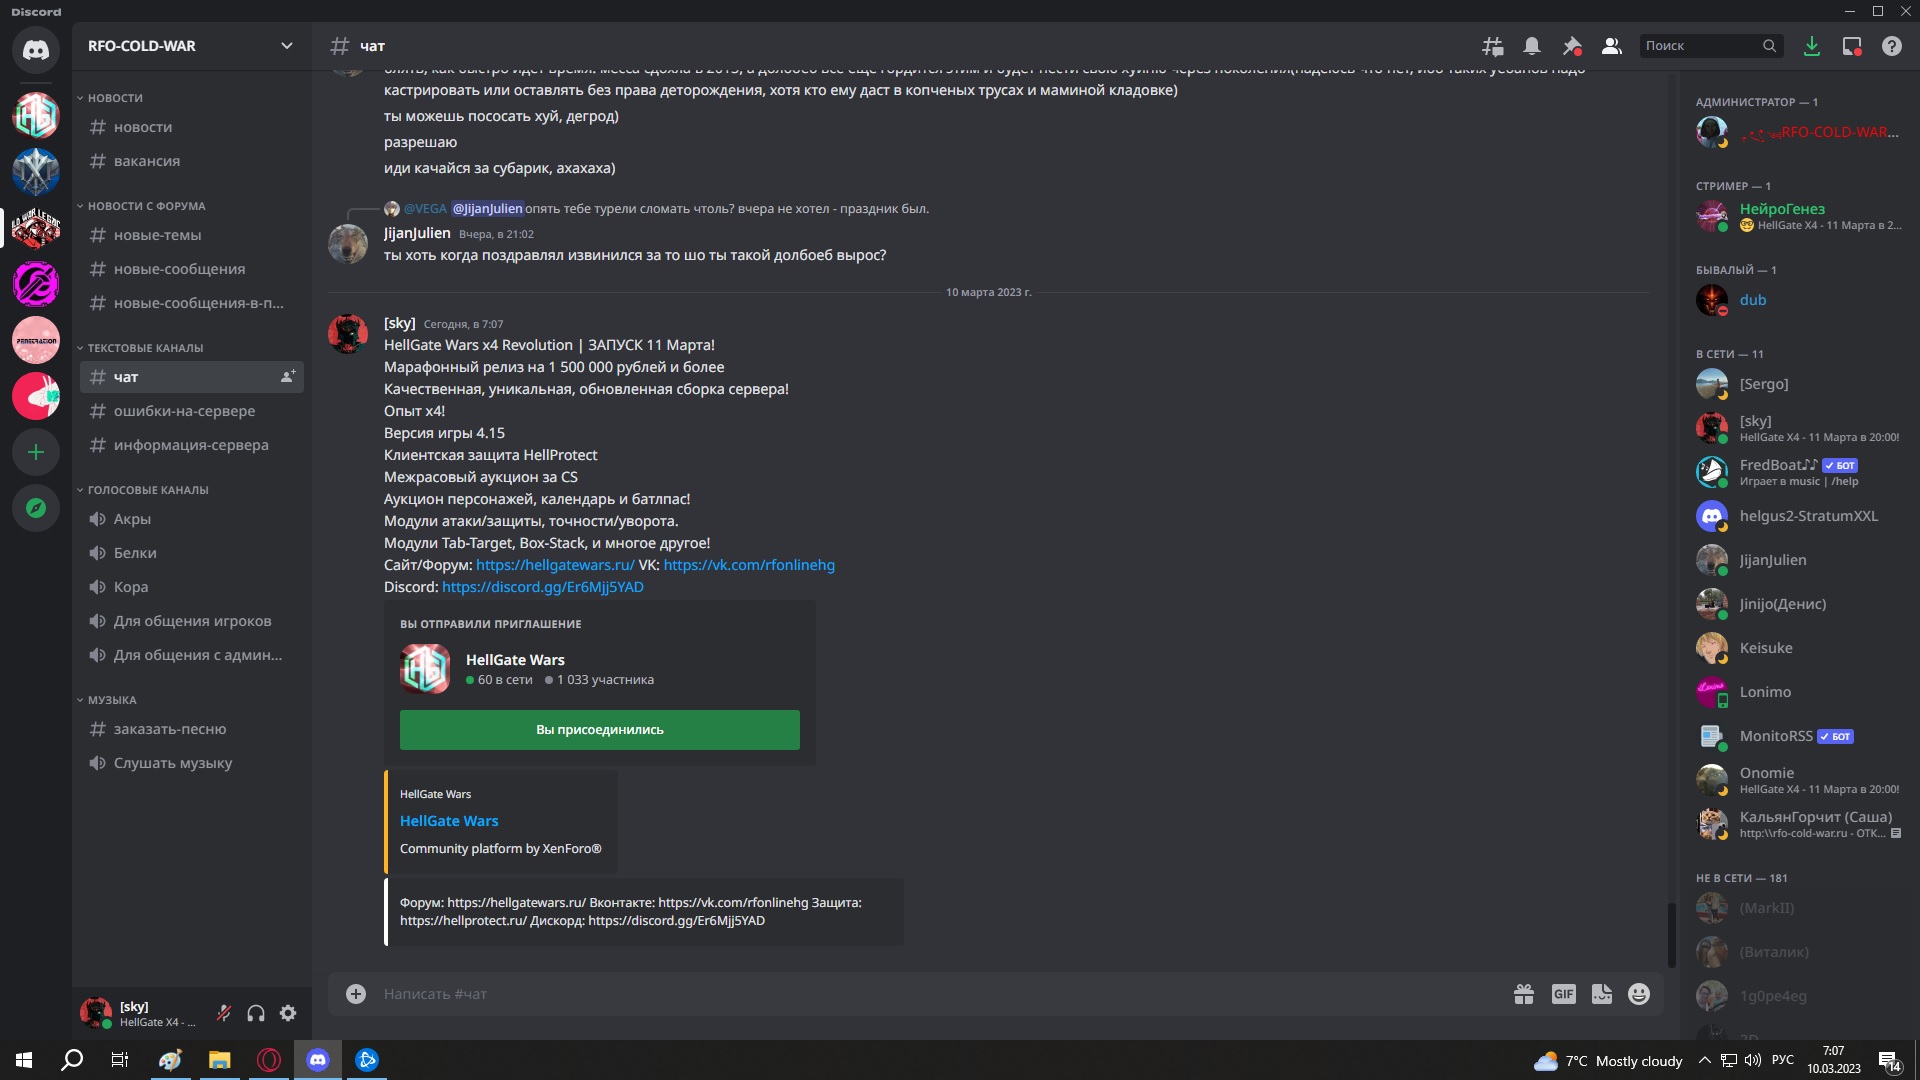Image resolution: width=1920 pixels, height=1080 pixels.
Task: Open the purple crossed-circle server icon
Action: pyautogui.click(x=36, y=284)
